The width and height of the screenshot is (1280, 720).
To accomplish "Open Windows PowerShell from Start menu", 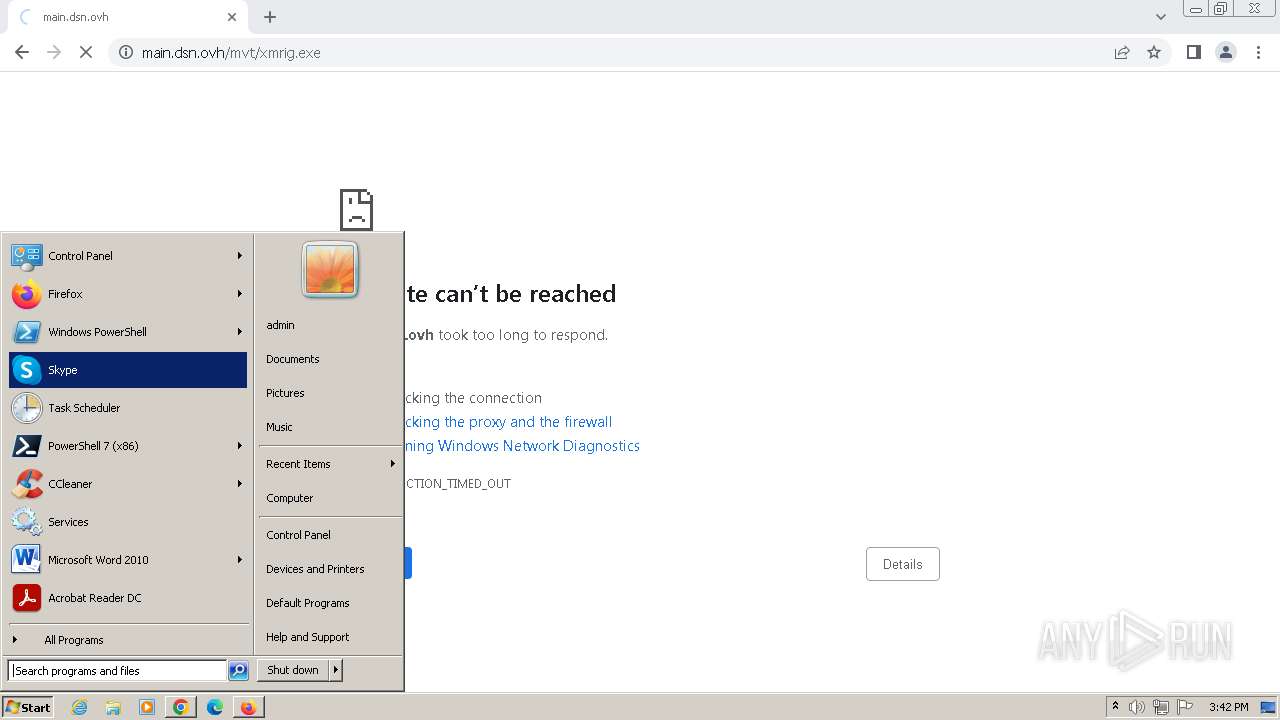I will click(x=128, y=332).
